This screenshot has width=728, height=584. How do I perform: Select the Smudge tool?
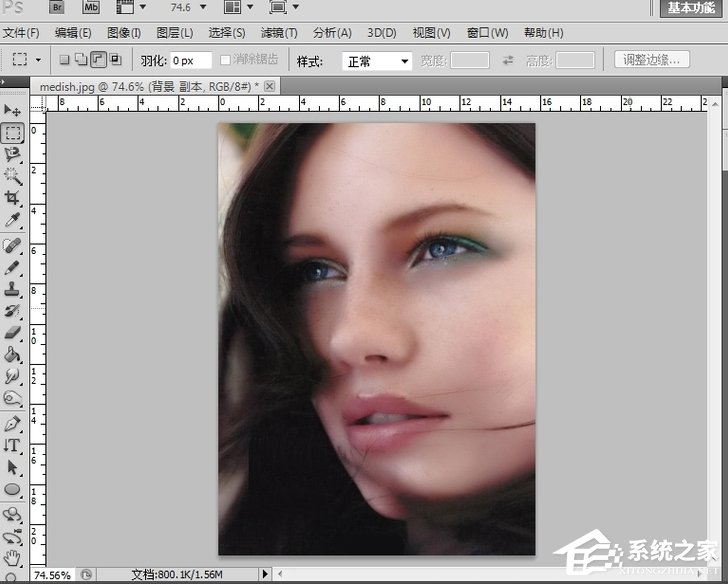12,376
